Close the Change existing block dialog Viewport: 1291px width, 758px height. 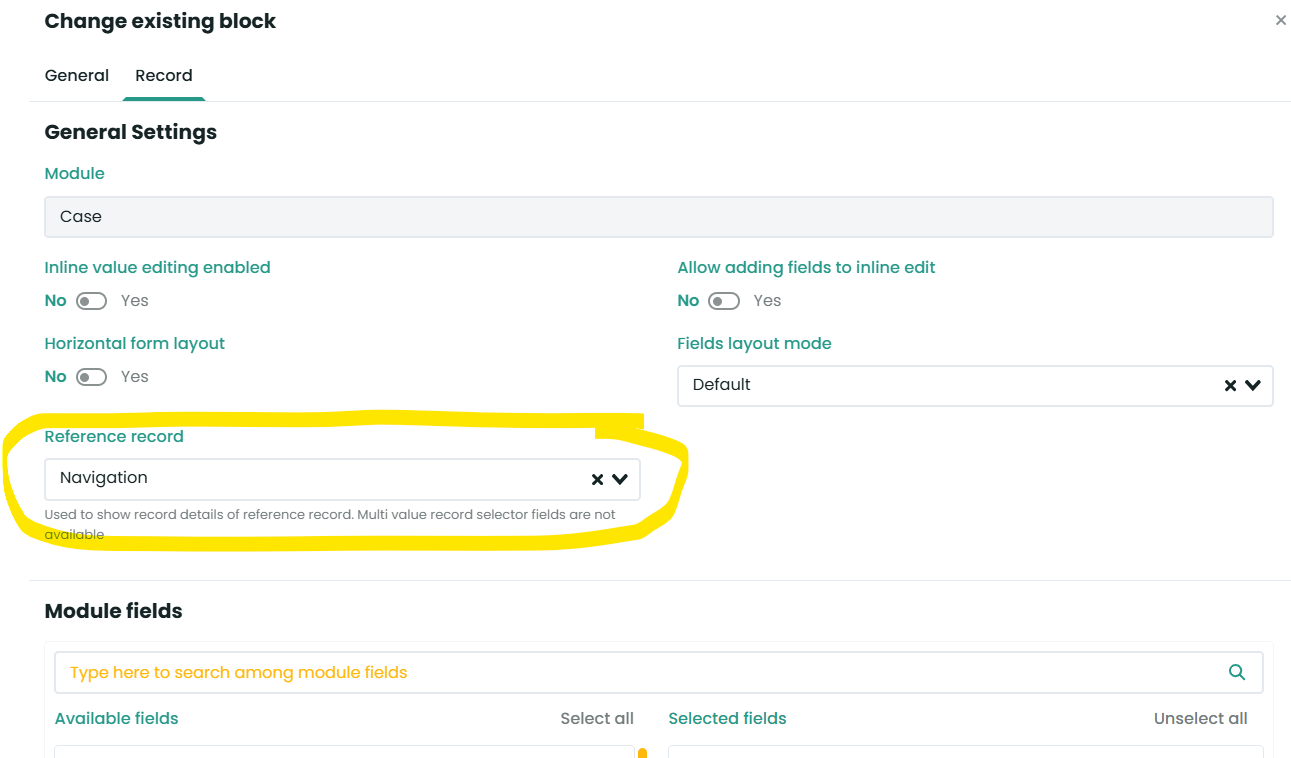point(1280,20)
